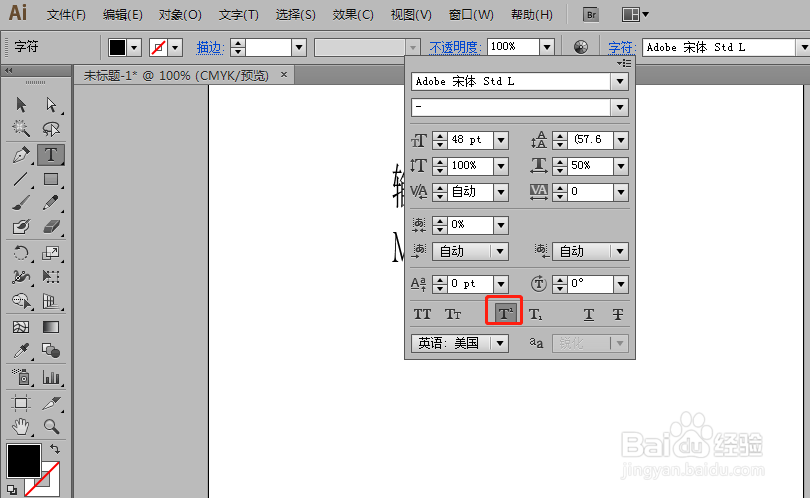This screenshot has width=810, height=498.
Task: Select the Line Segment tool
Action: (x=21, y=179)
